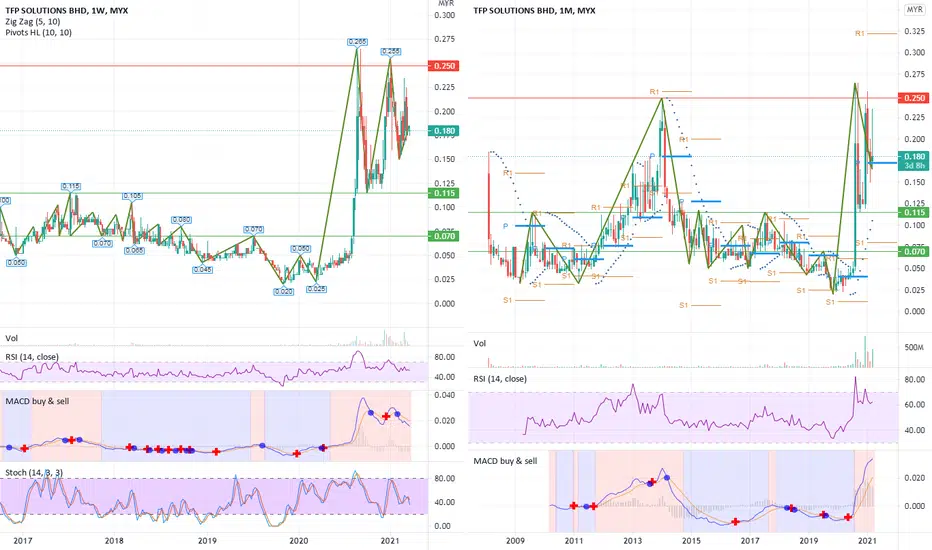Select the Vol label on the weekly chart
This screenshot has height=550, width=932.
[x=11, y=338]
